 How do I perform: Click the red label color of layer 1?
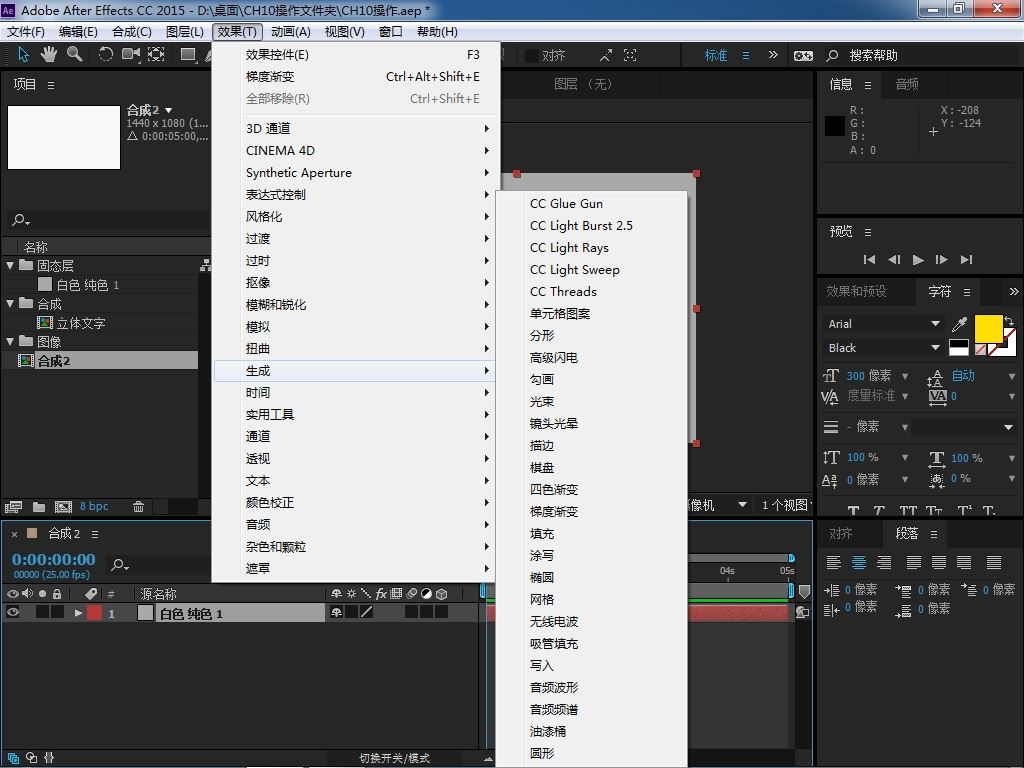[x=95, y=613]
